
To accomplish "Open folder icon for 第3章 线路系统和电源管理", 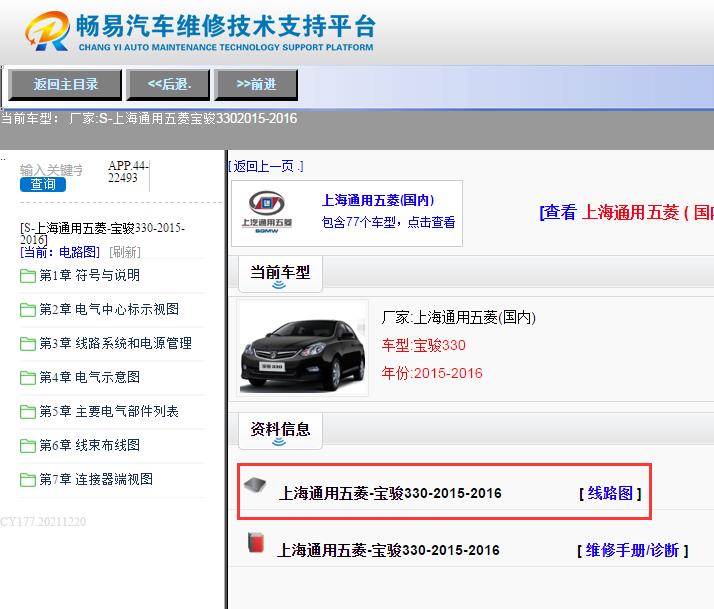I will tap(28, 343).
